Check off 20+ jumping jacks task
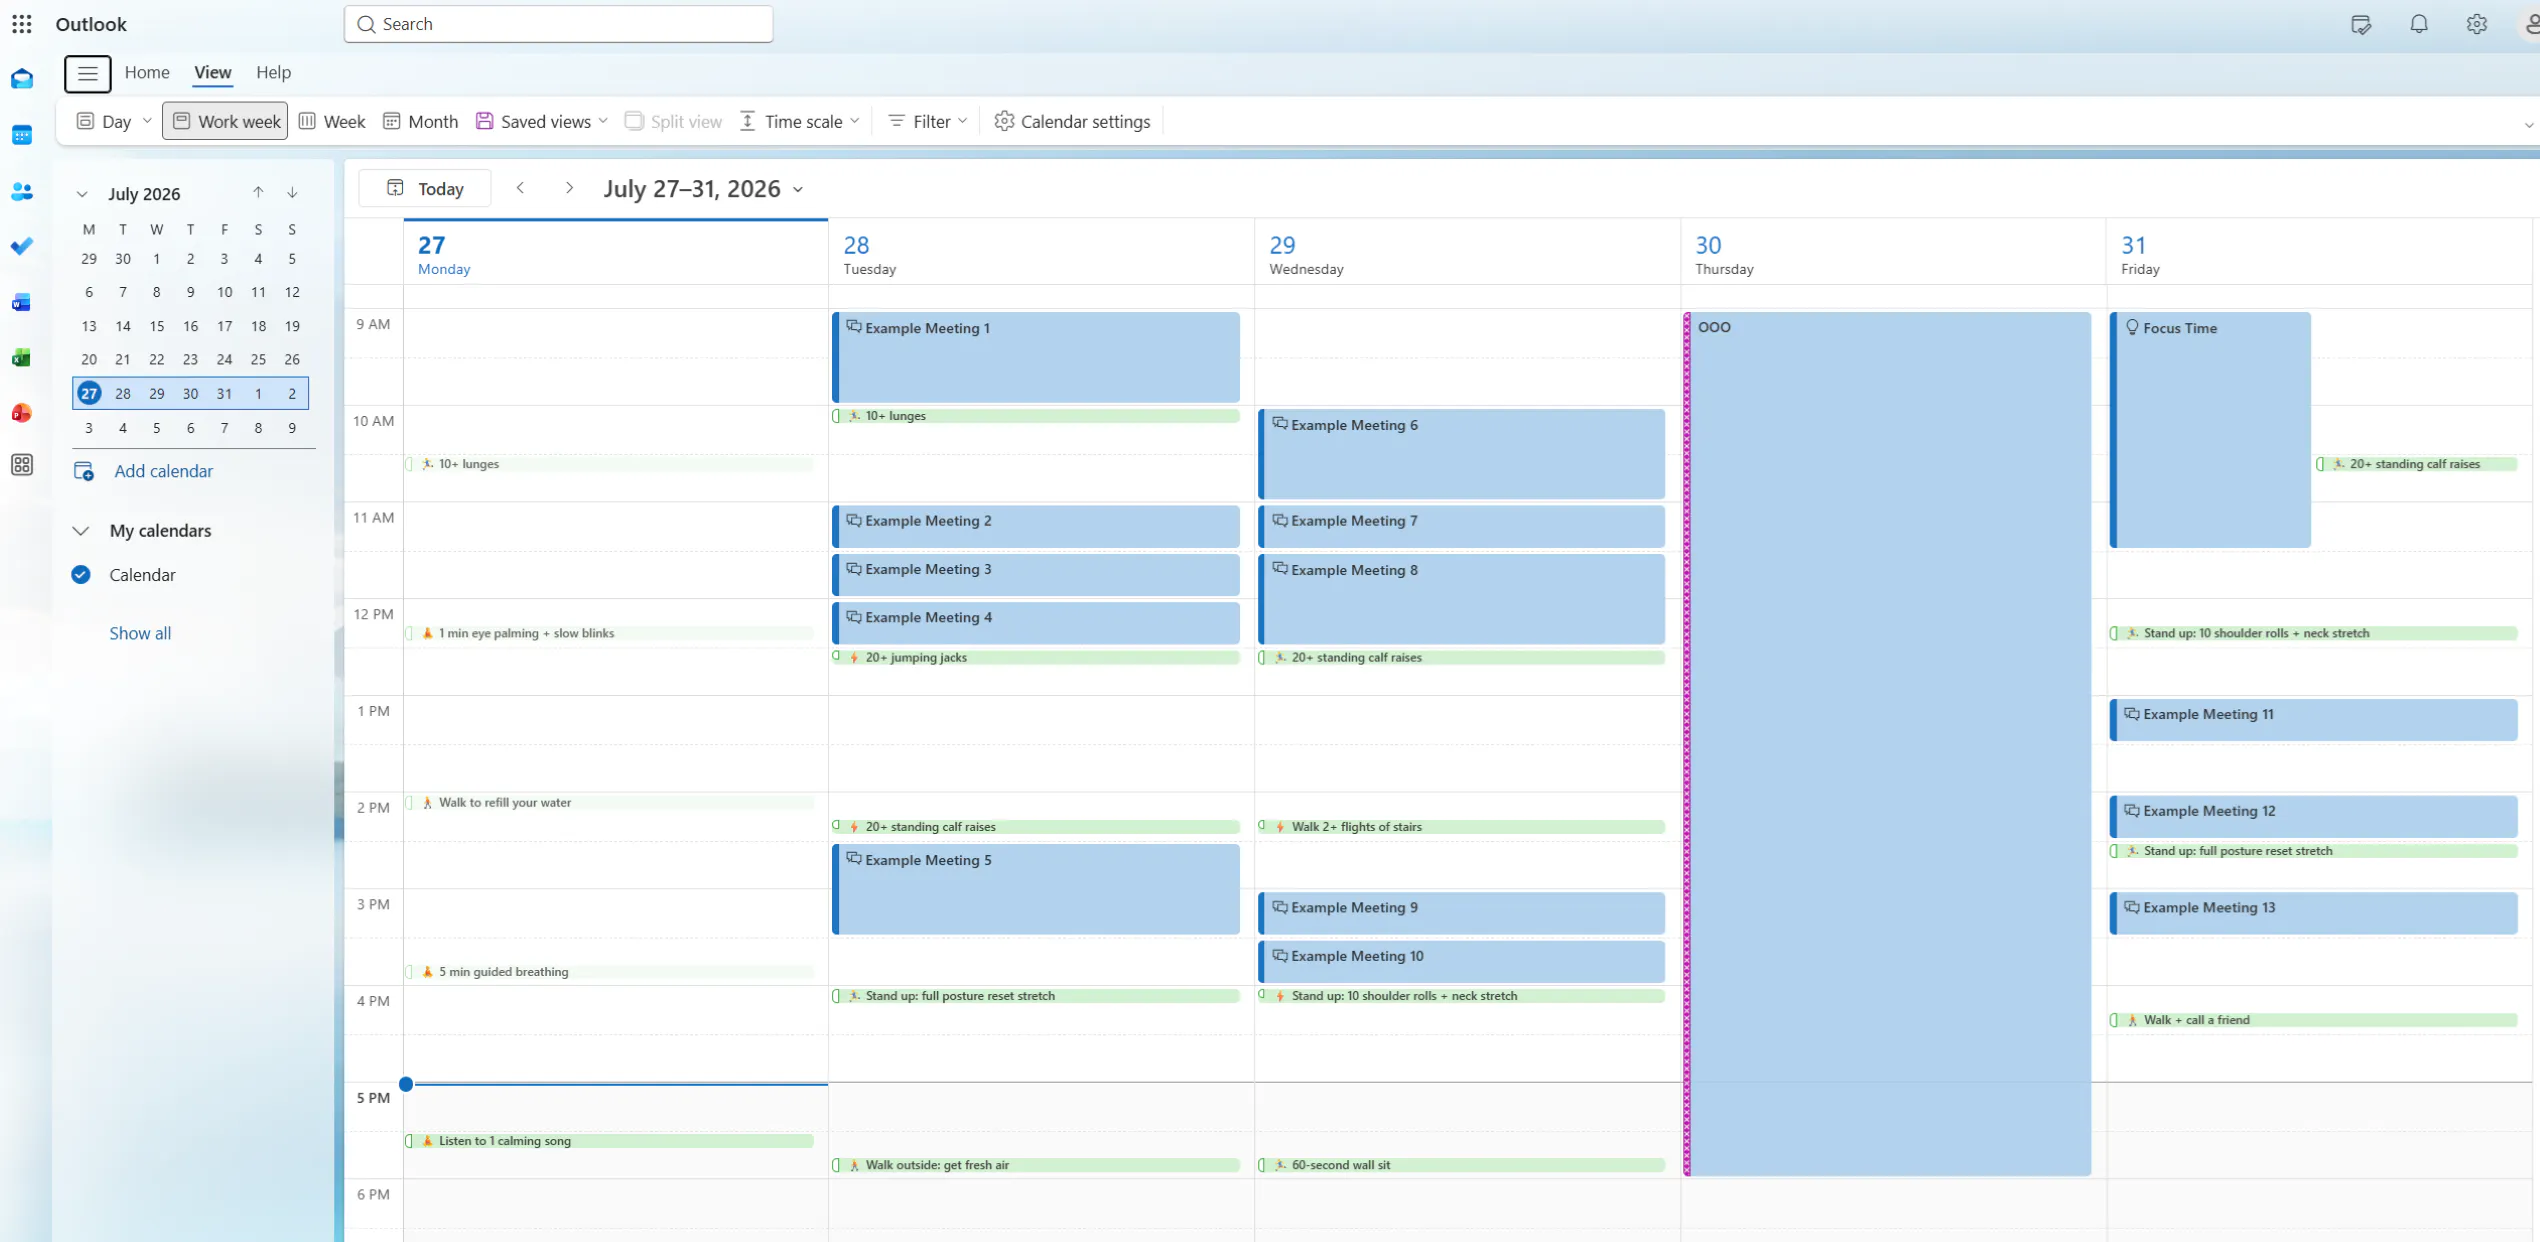The height and width of the screenshot is (1242, 2540). point(836,657)
